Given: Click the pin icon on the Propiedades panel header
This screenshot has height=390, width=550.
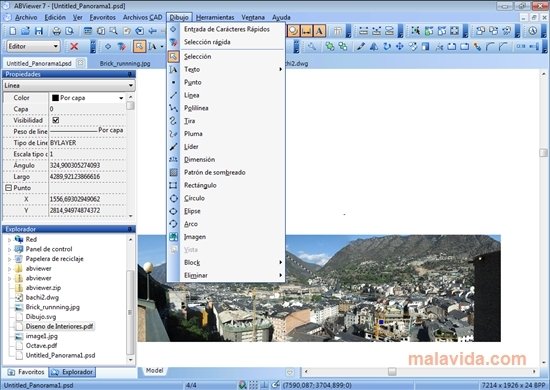Looking at the screenshot, I should click(x=130, y=74).
